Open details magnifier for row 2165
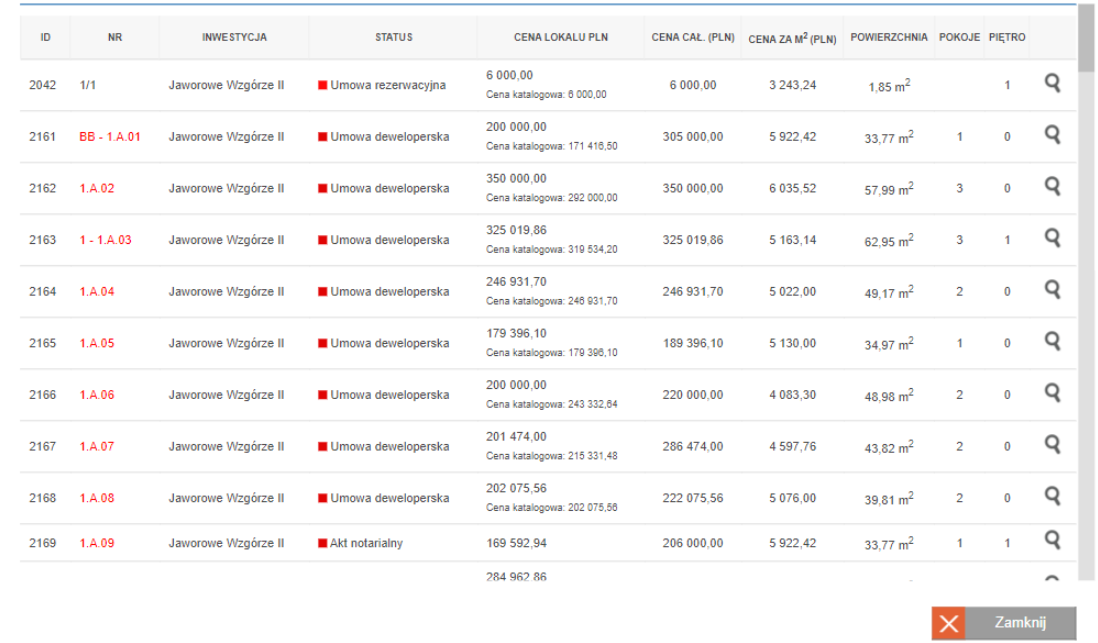Image resolution: width=1098 pixels, height=643 pixels. (1052, 342)
